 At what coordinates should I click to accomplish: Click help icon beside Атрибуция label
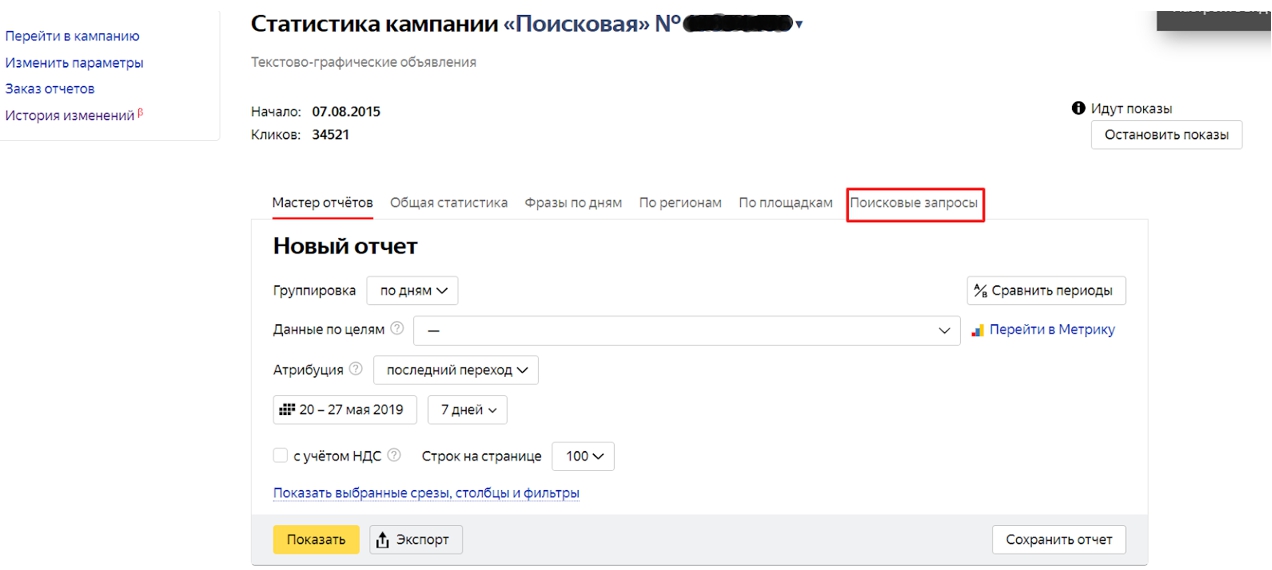(356, 370)
